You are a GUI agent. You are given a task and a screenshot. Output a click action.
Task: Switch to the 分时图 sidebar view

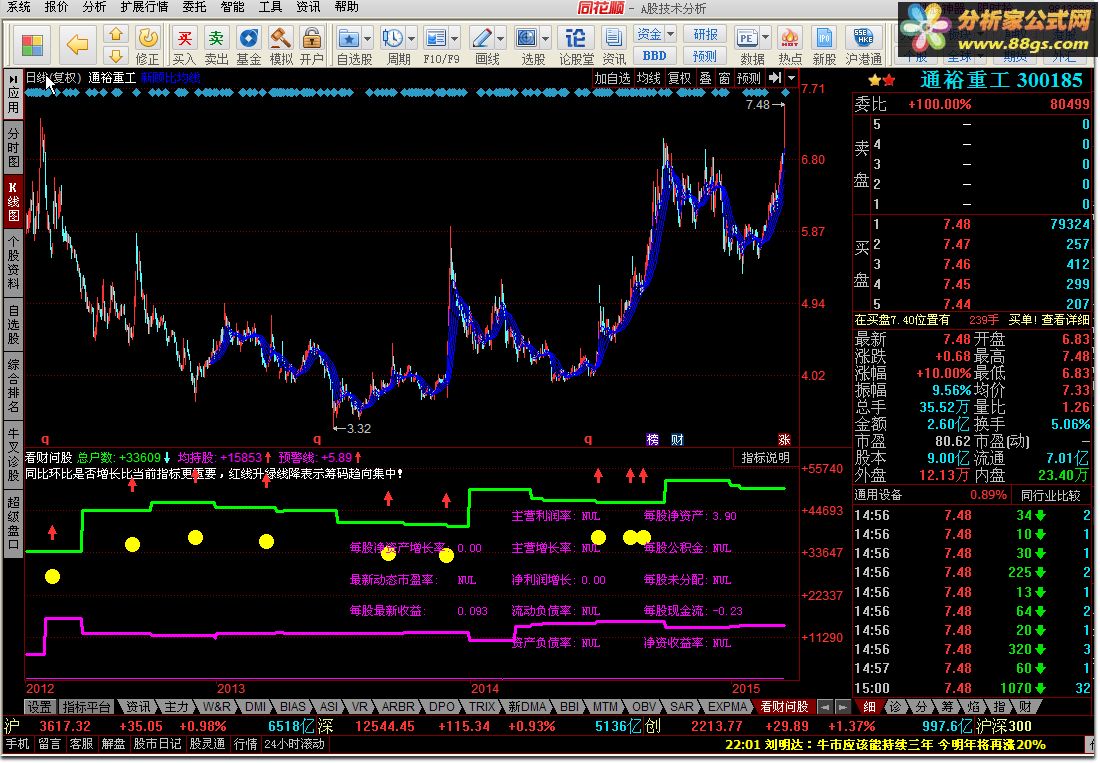point(13,147)
